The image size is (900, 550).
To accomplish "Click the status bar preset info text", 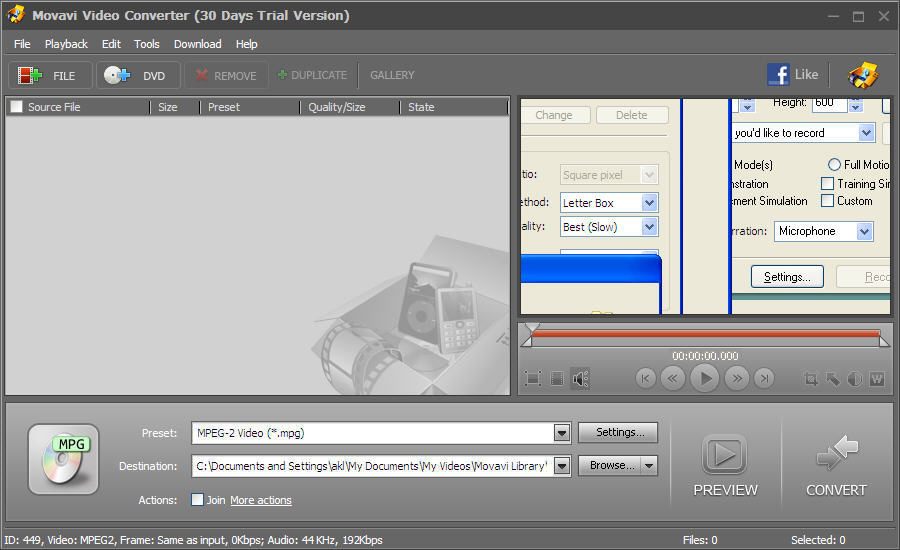I will 193,540.
